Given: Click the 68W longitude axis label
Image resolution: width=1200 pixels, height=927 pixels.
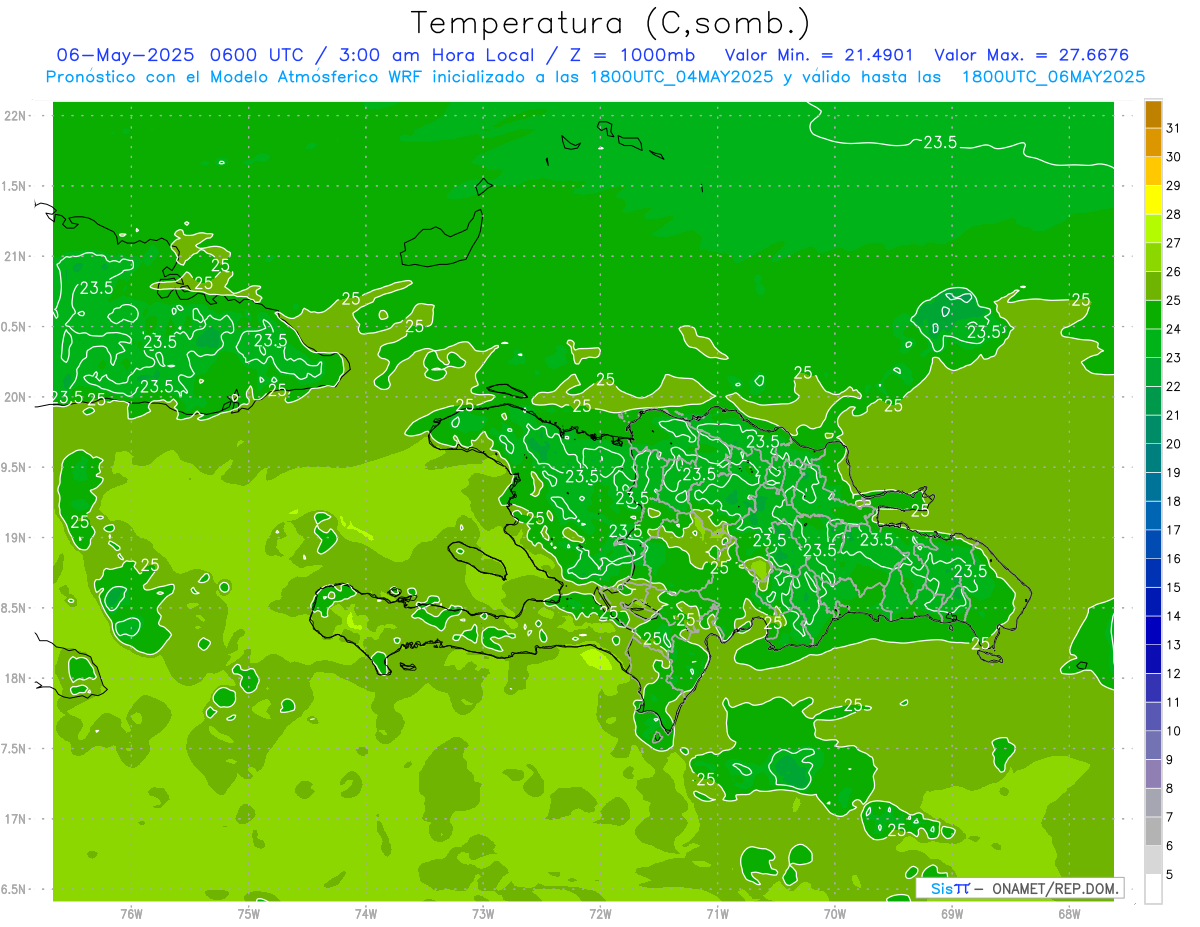Looking at the screenshot, I should [1069, 913].
